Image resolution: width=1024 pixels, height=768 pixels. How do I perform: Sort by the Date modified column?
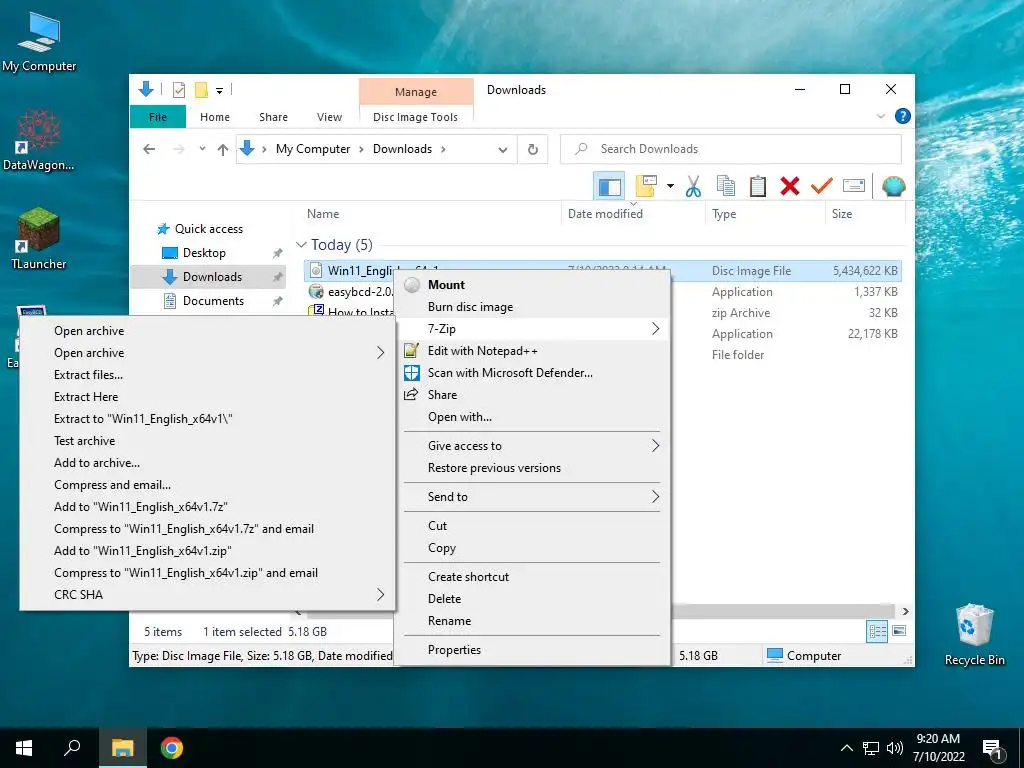click(605, 214)
